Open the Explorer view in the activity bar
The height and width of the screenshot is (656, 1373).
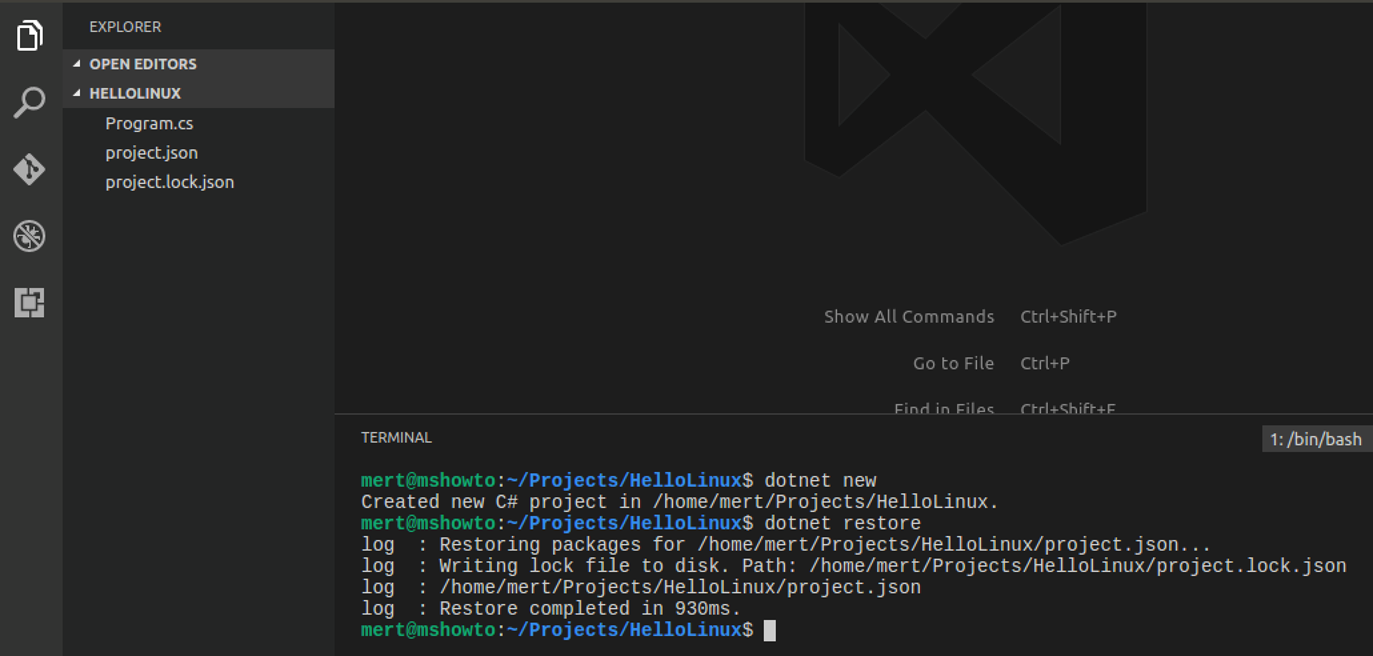point(30,36)
